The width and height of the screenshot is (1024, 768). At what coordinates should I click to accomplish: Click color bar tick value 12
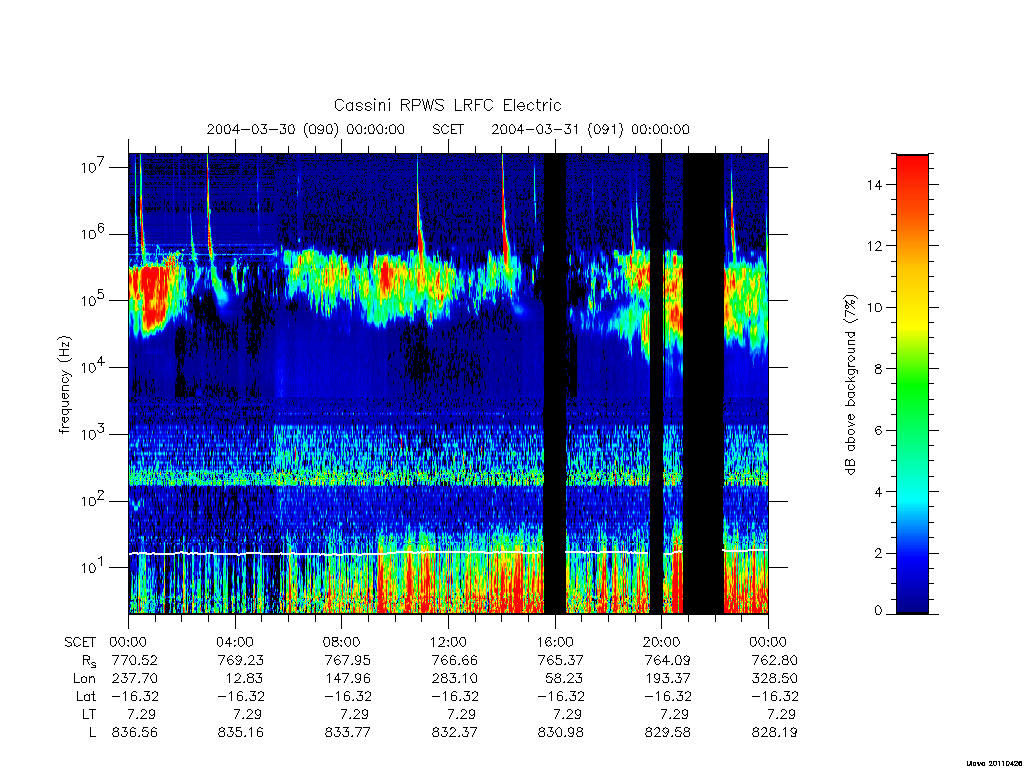pos(874,246)
